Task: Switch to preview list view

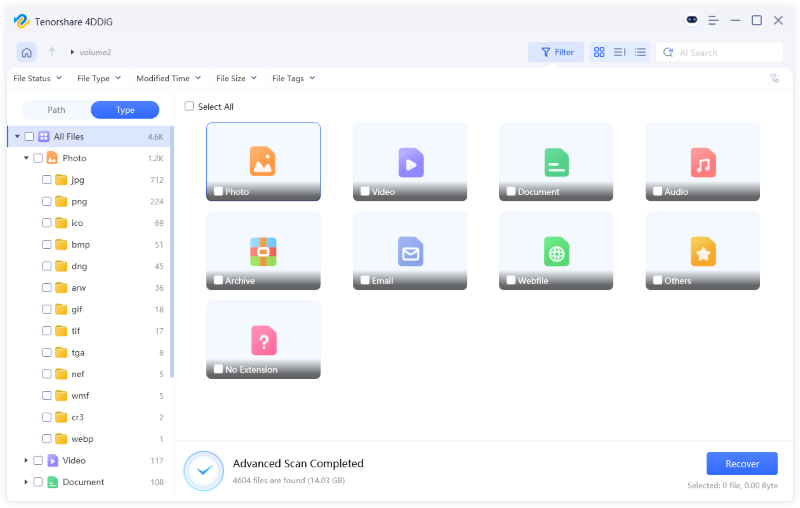Action: pyautogui.click(x=619, y=52)
